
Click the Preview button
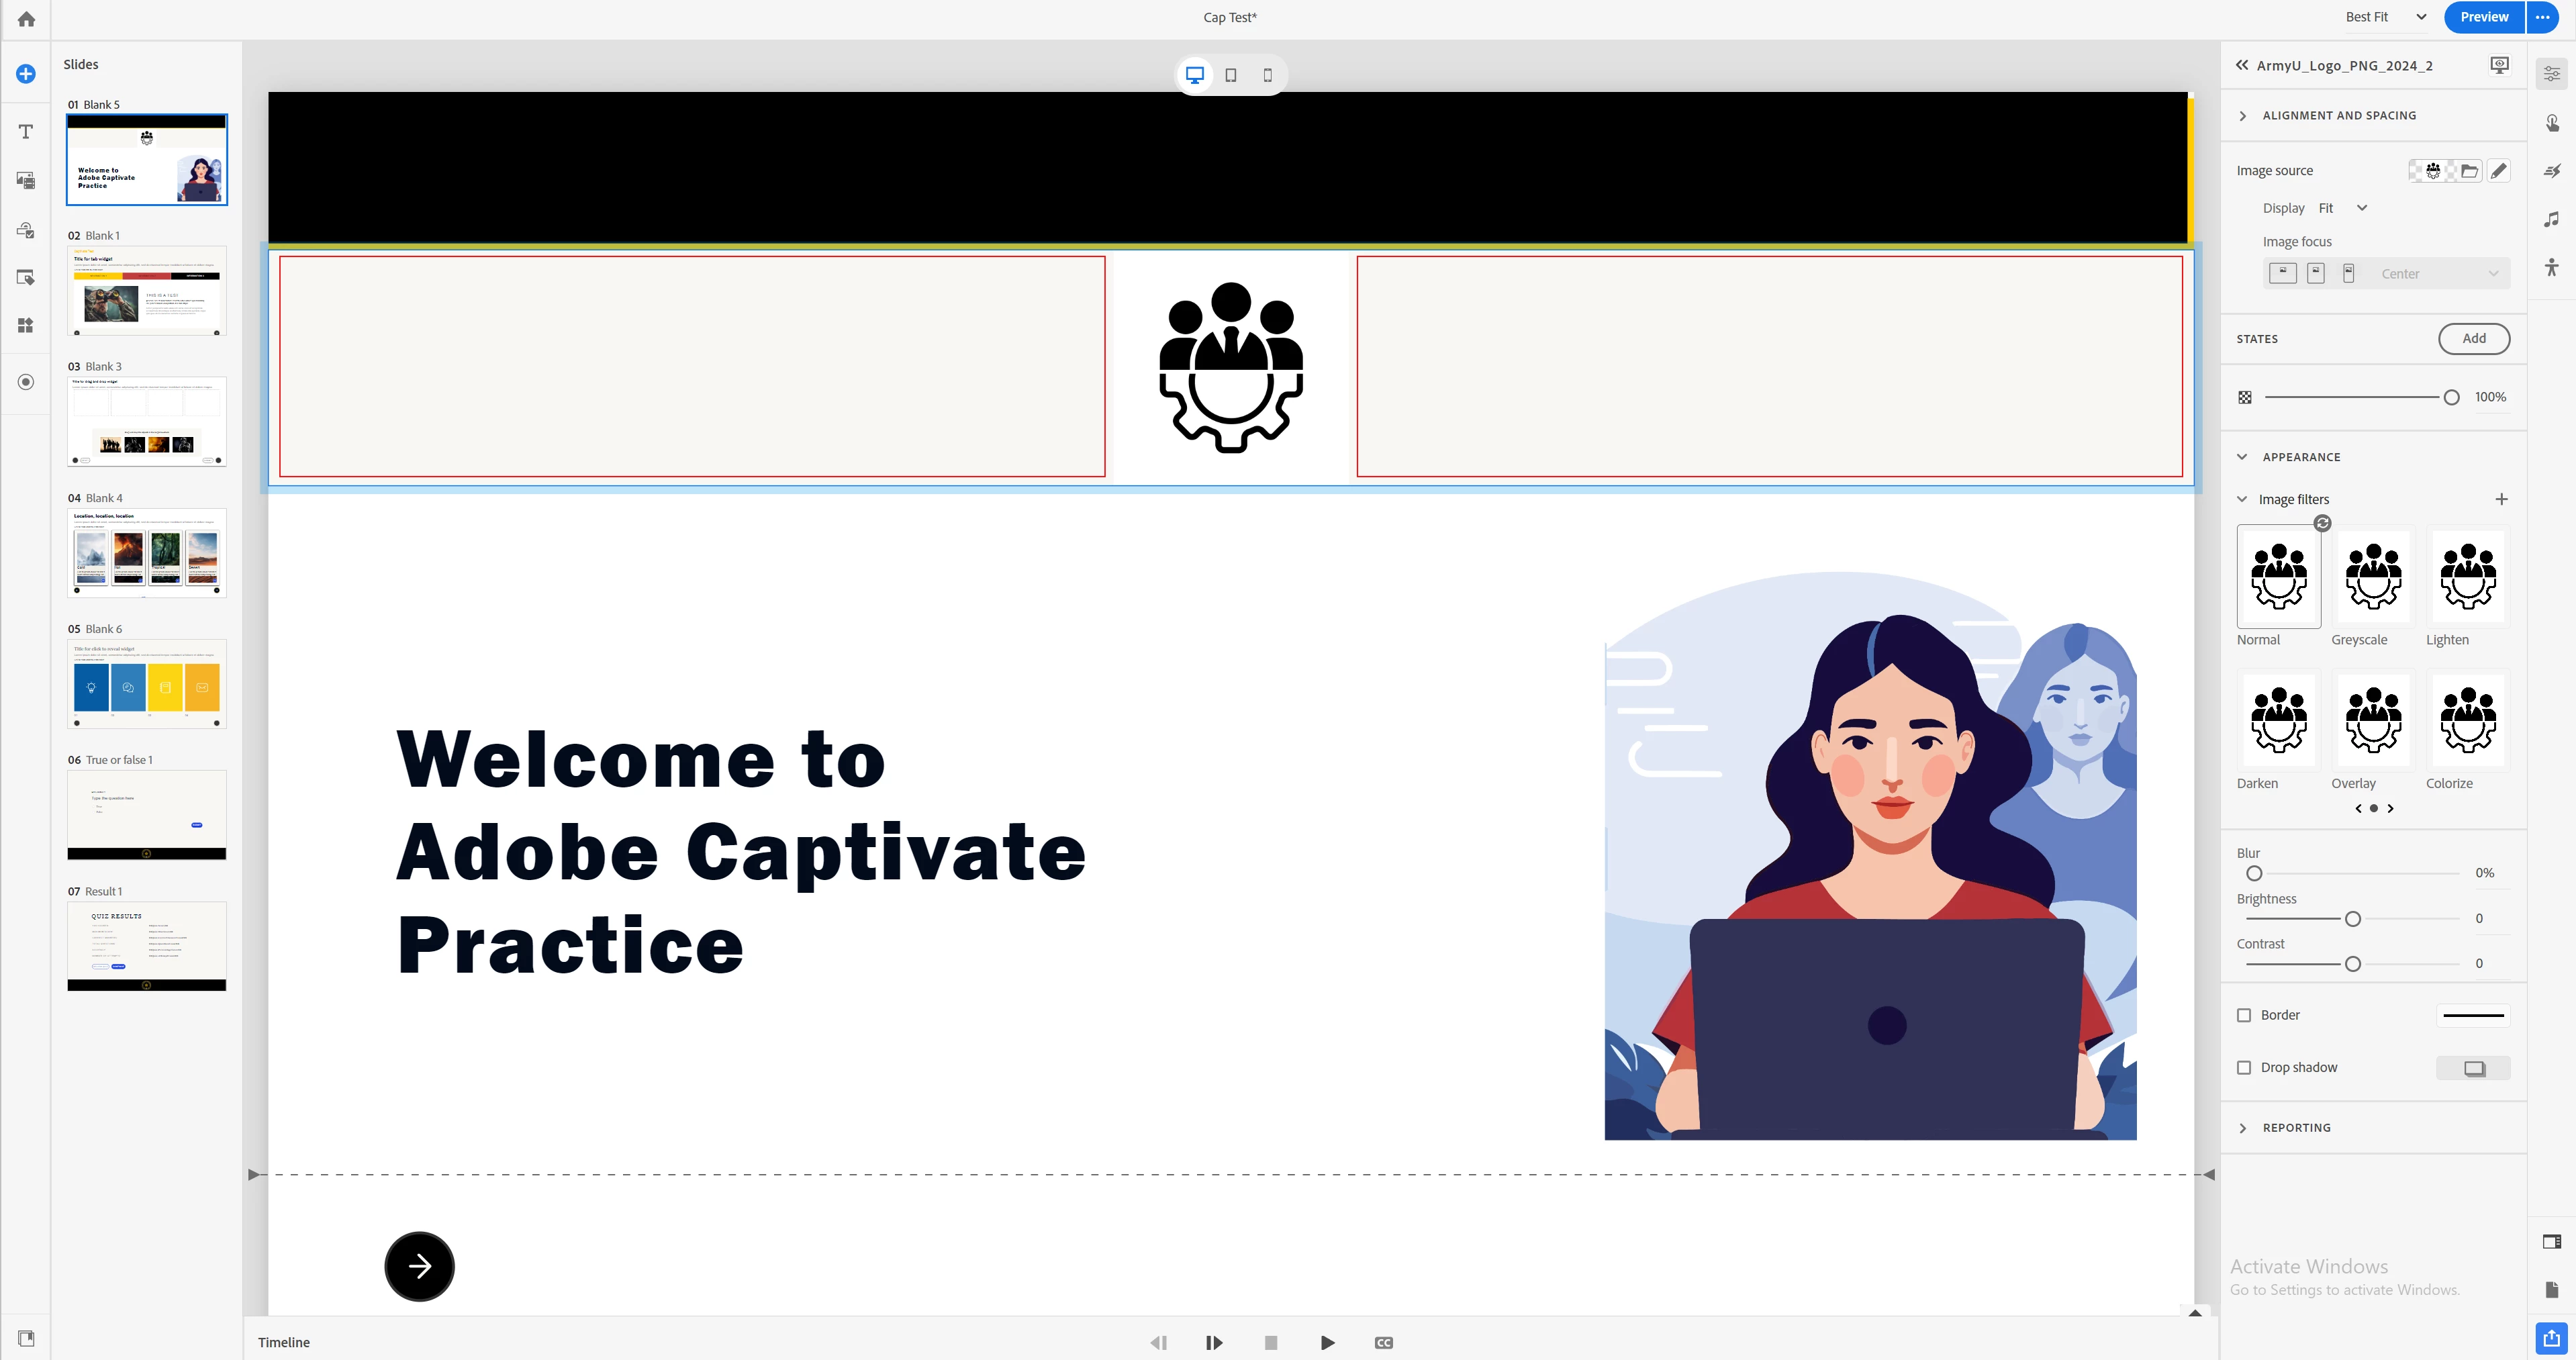(x=2484, y=17)
